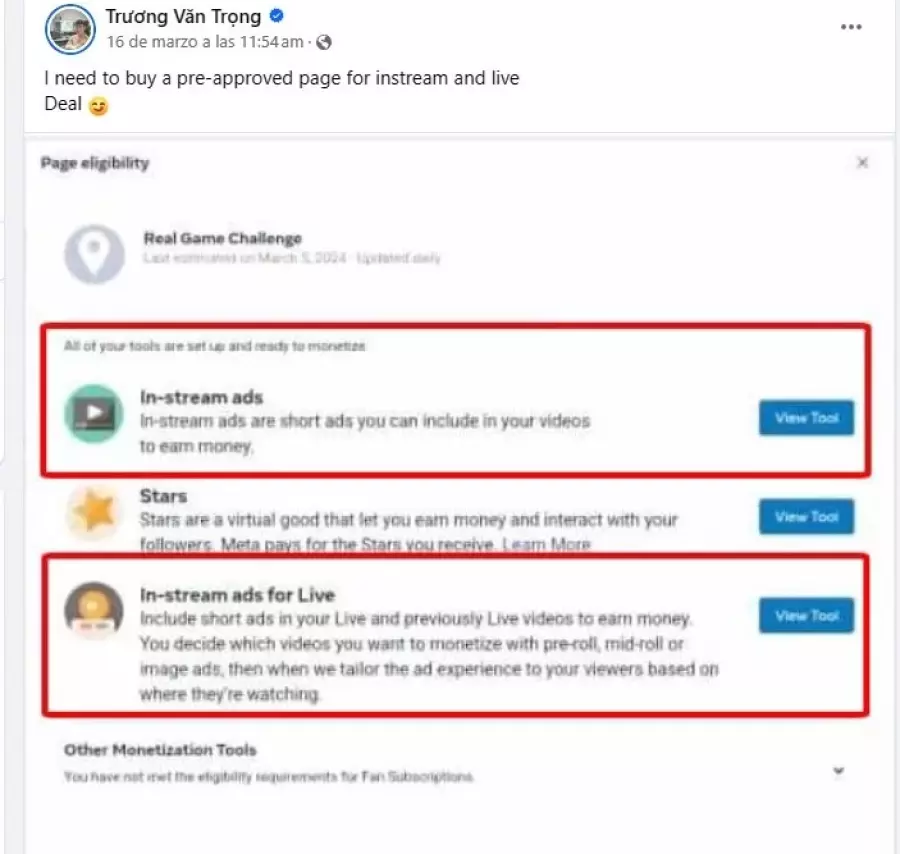The image size is (900, 854).
Task: Click the verified badge beside the name
Action: point(276,16)
